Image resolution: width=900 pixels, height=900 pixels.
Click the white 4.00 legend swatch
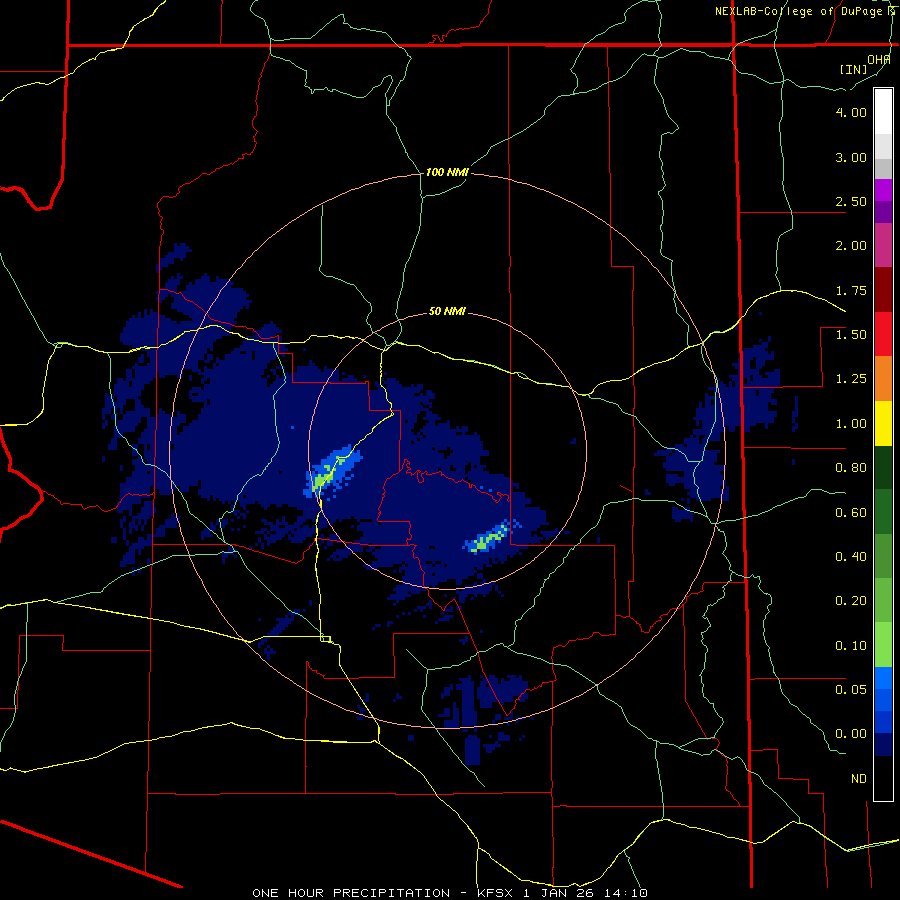(x=883, y=111)
